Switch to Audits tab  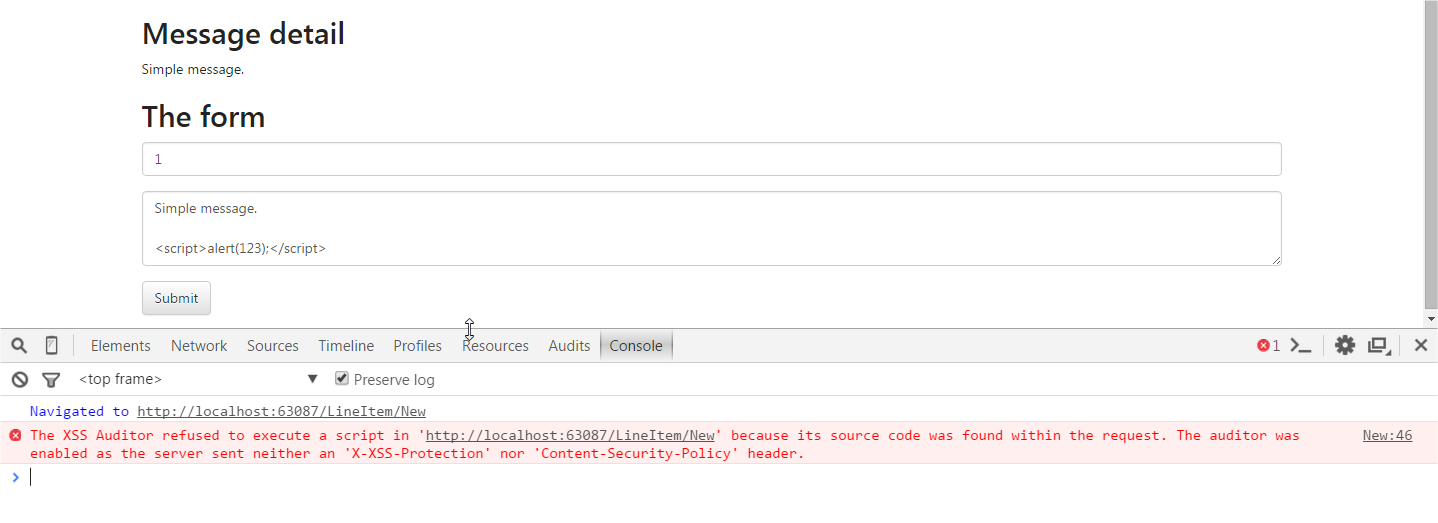pyautogui.click(x=569, y=346)
